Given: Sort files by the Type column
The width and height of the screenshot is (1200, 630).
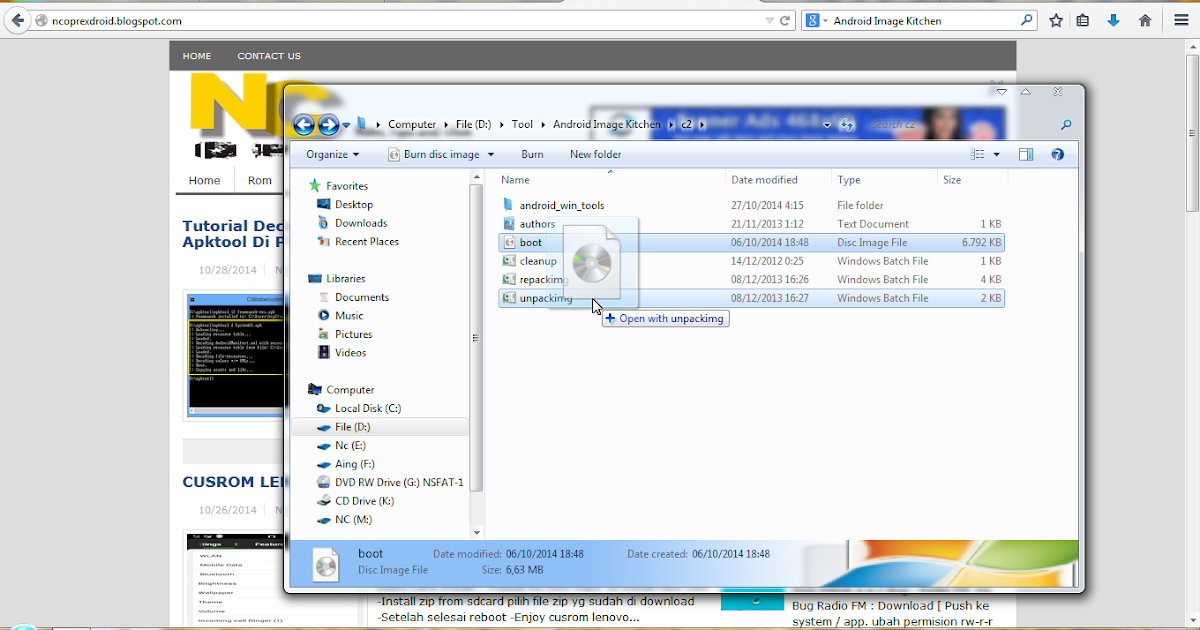Looking at the screenshot, I should (849, 180).
